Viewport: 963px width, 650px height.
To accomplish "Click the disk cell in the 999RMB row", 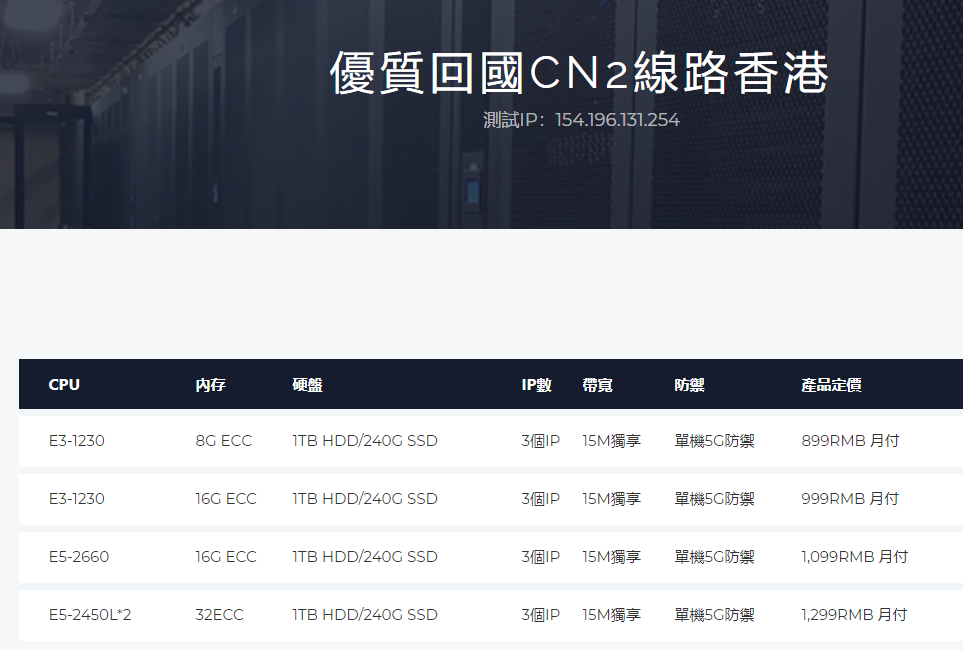I will 365,498.
